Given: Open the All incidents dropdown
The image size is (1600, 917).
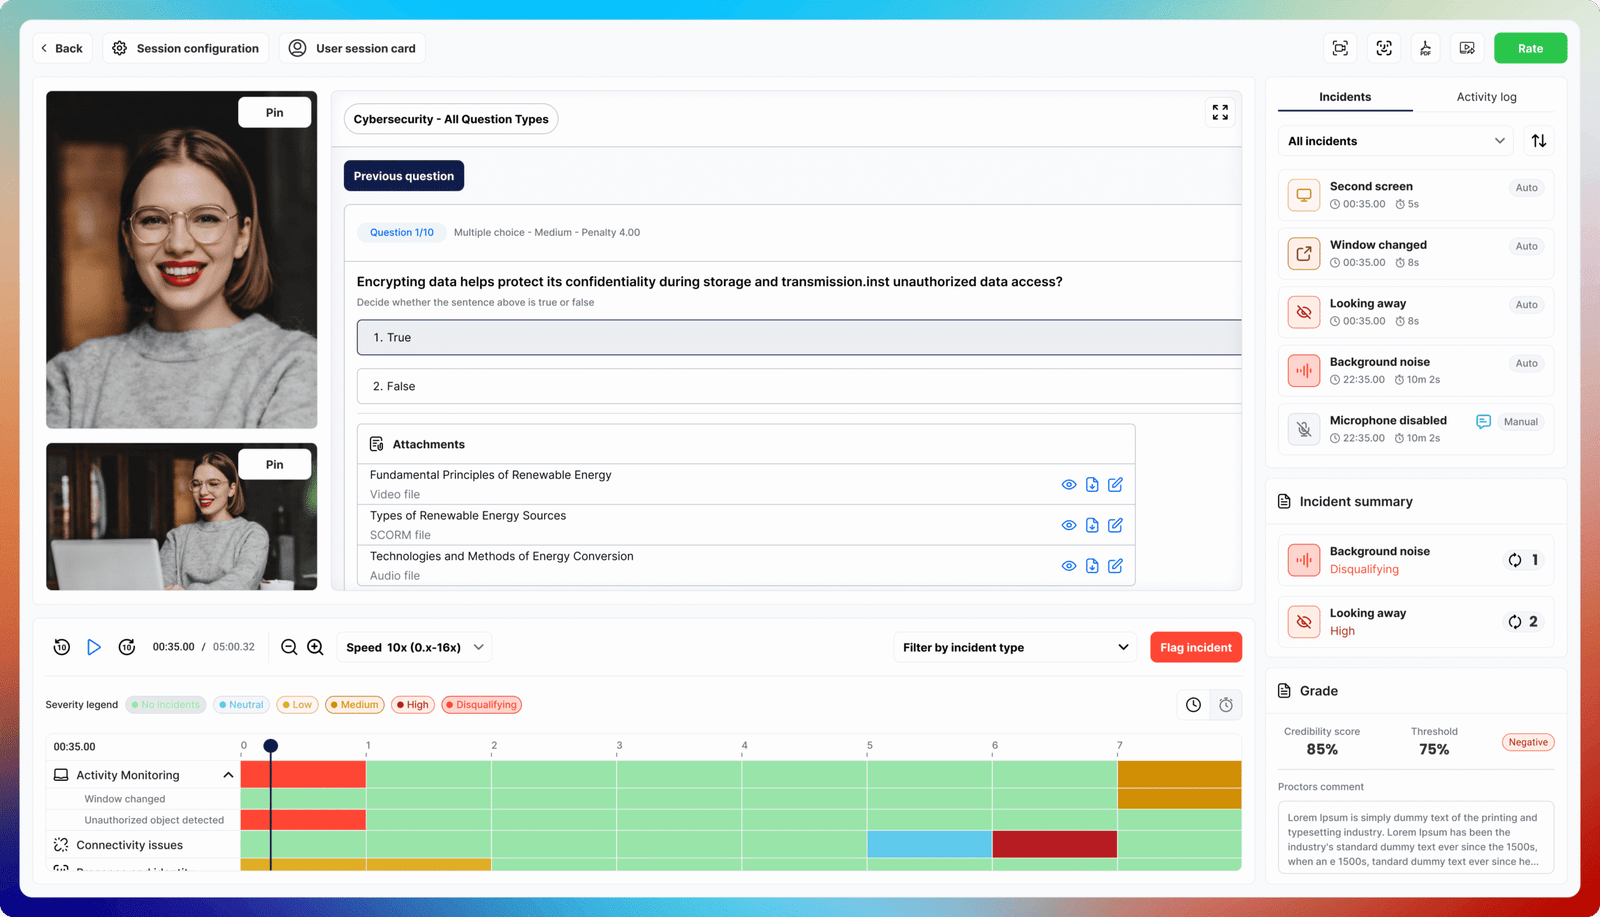Looking at the screenshot, I should (1395, 141).
